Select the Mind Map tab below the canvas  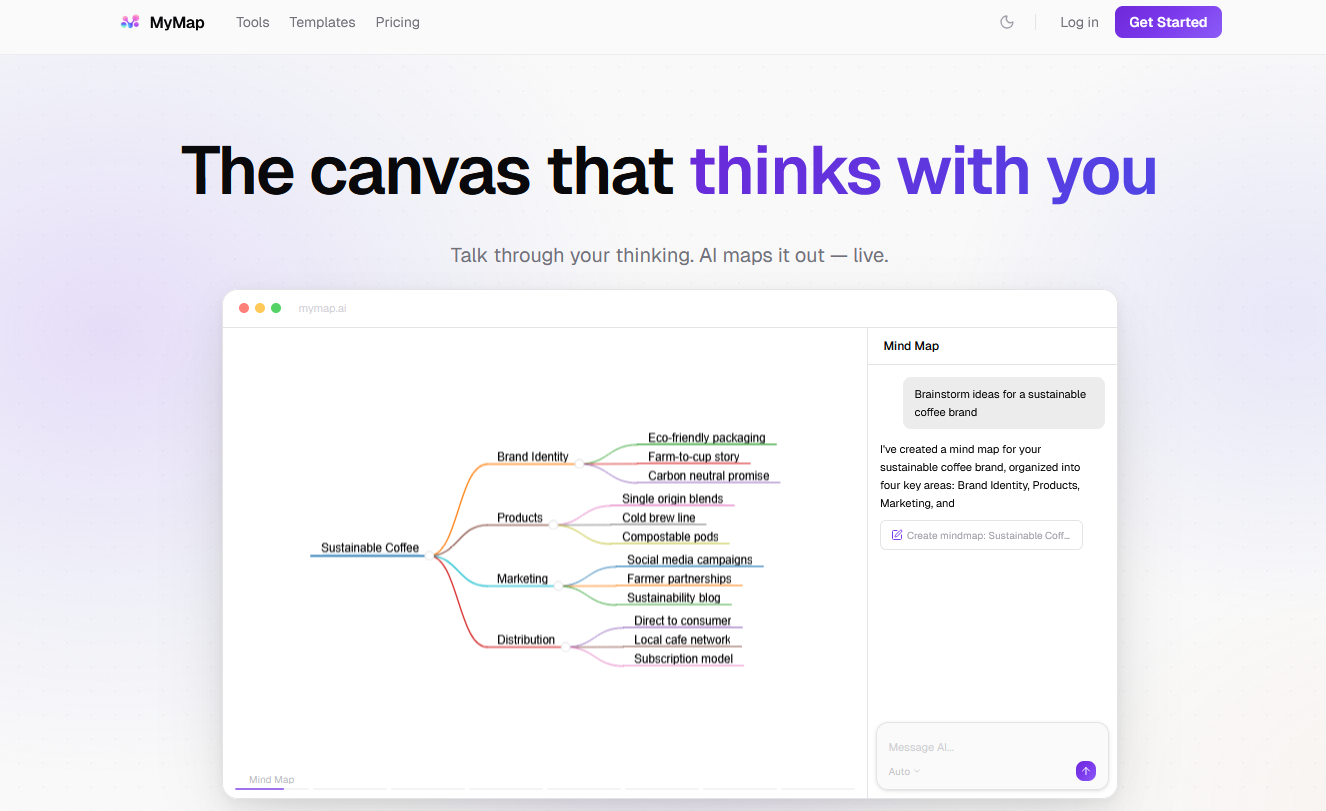[x=271, y=780]
